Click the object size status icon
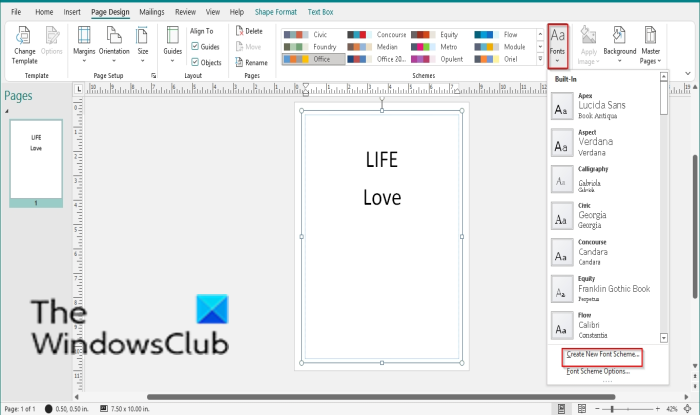This screenshot has height=415, width=700. pyautogui.click(x=104, y=409)
